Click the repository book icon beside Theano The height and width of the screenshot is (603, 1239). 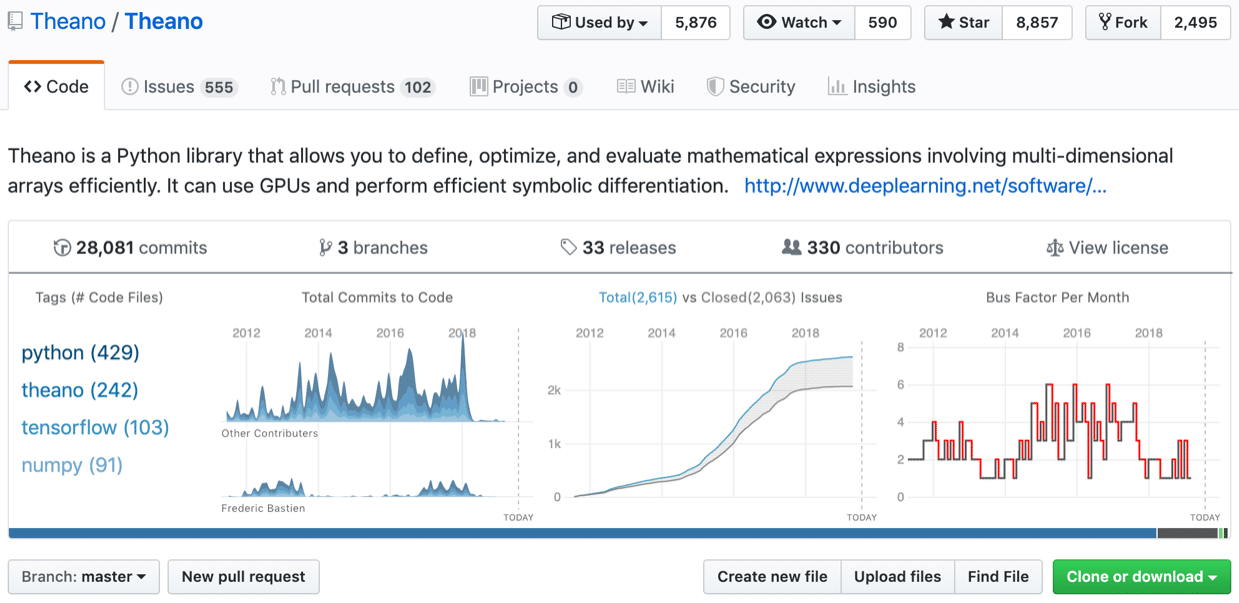[x=15, y=22]
